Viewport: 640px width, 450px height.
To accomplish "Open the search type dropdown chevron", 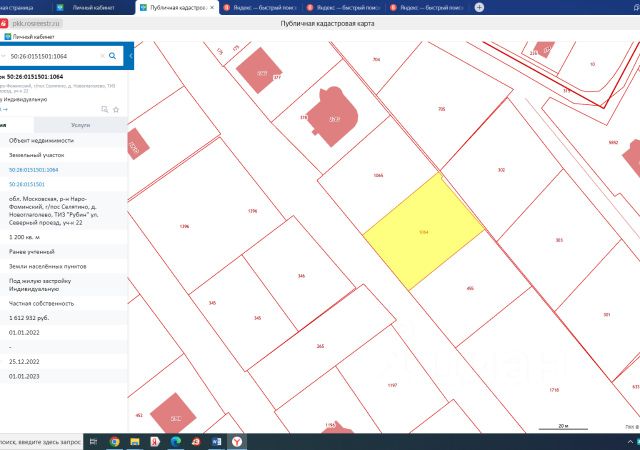I will pos(3,56).
